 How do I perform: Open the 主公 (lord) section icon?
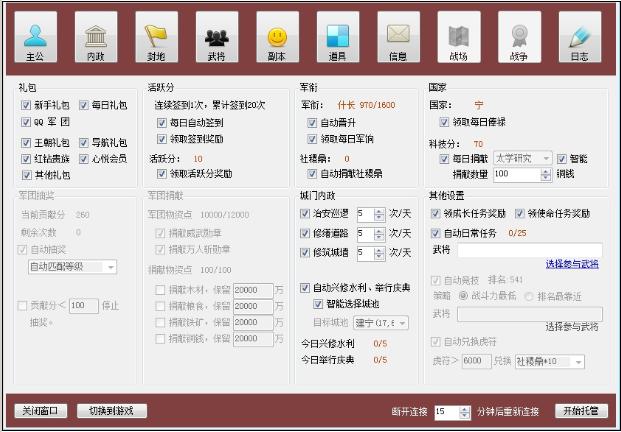click(35, 39)
